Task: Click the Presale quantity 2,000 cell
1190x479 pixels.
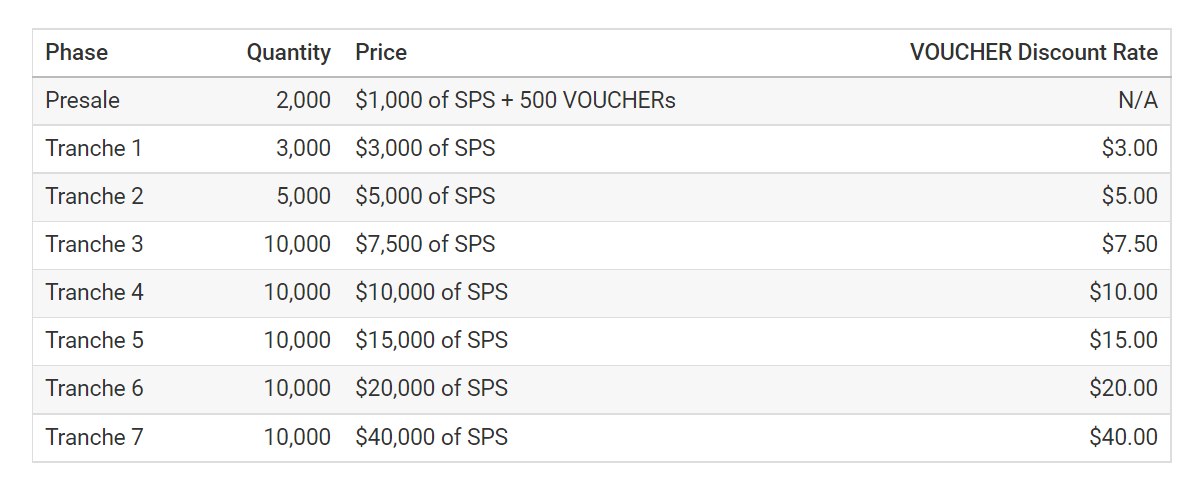Action: [x=304, y=100]
